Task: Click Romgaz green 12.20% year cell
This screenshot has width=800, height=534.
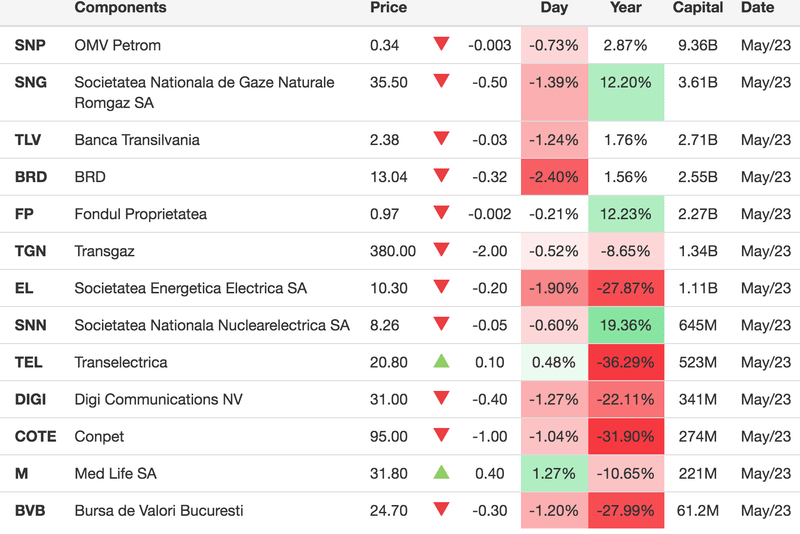Action: tap(626, 83)
